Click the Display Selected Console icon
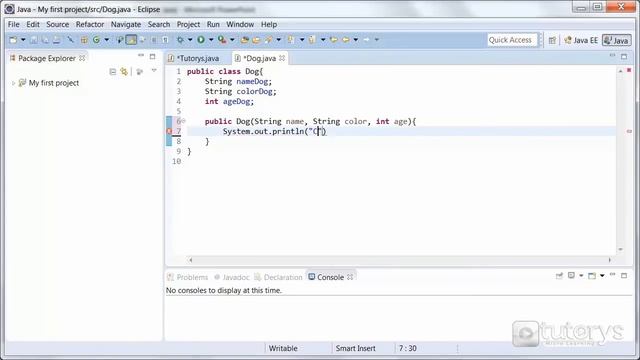Screen dimensions: 640x360 [571, 276]
